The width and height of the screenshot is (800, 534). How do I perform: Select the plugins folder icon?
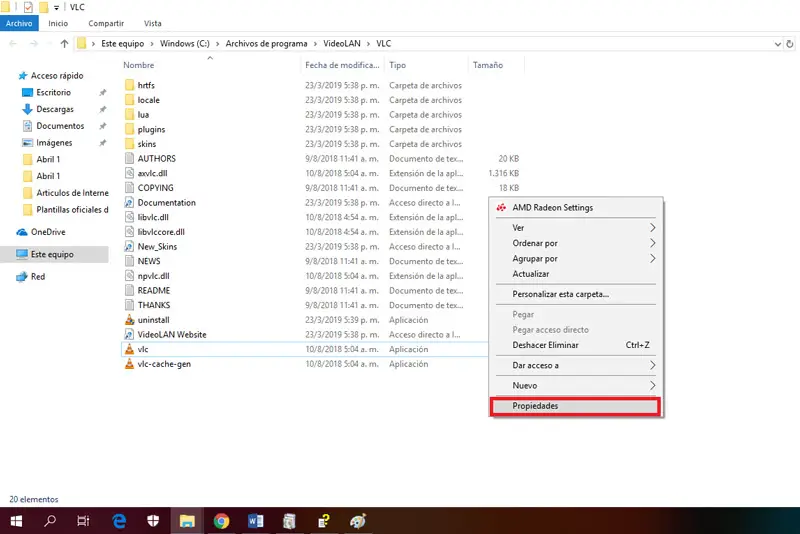(129, 130)
